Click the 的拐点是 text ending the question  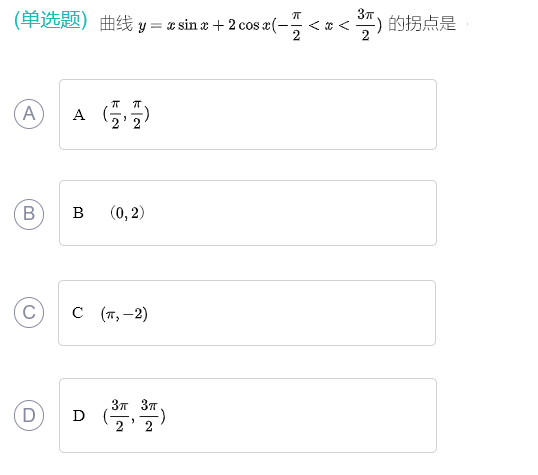coord(422,24)
